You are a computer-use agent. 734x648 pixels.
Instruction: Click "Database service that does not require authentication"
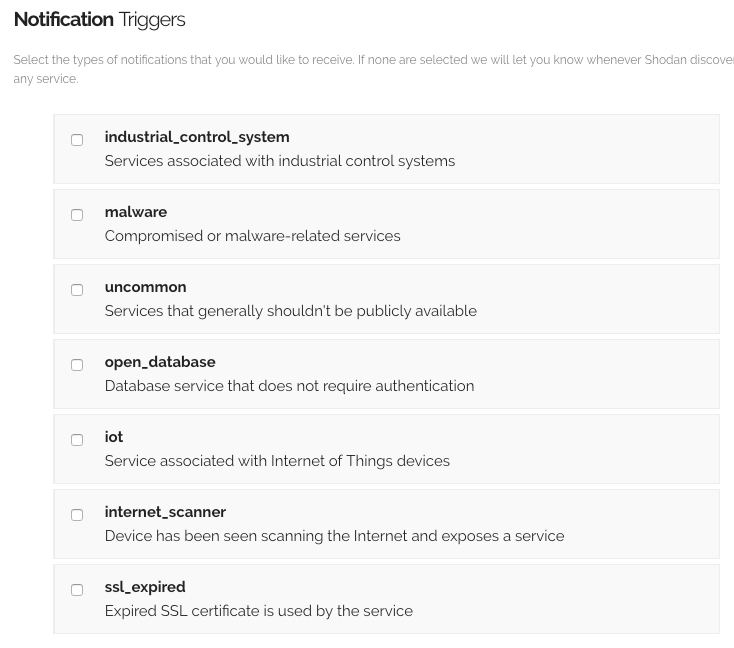289,386
